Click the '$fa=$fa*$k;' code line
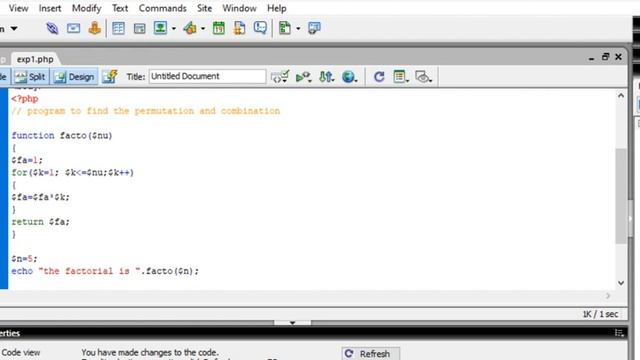 (x=41, y=197)
